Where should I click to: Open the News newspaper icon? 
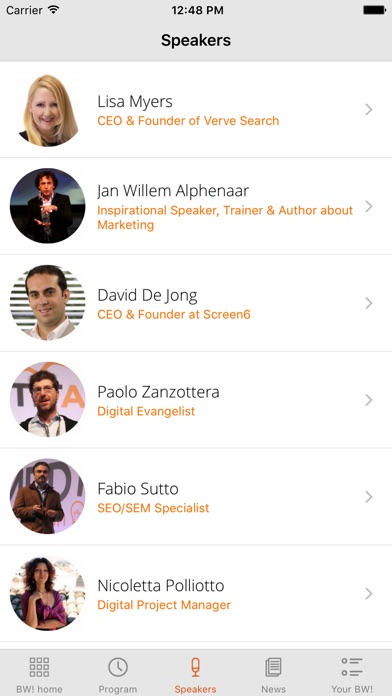(273, 667)
